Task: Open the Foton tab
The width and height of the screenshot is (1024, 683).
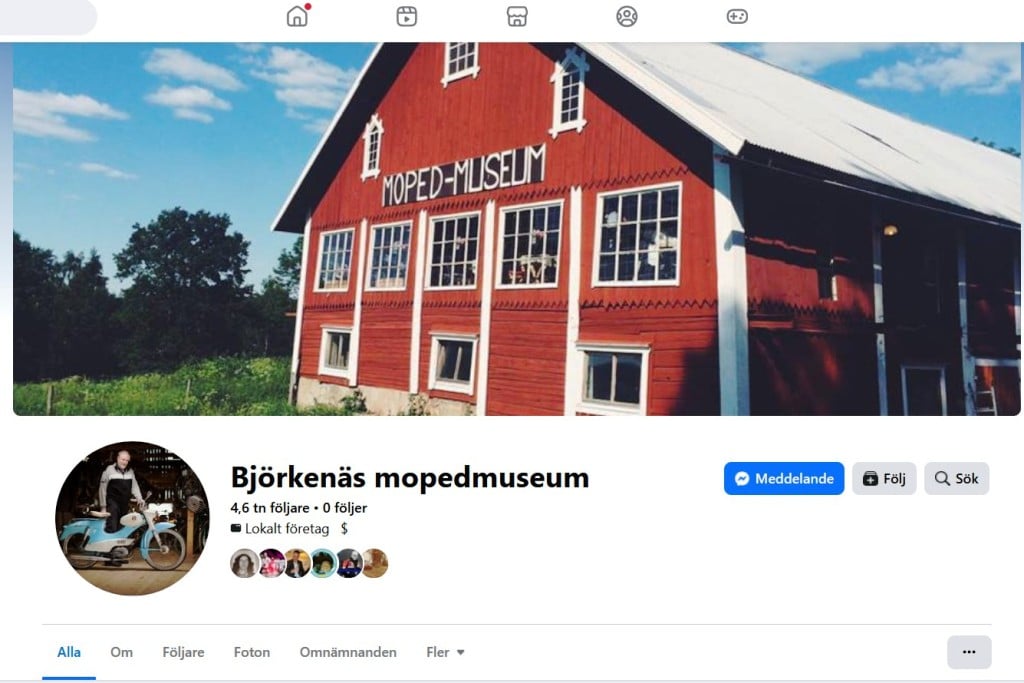Action: point(251,652)
